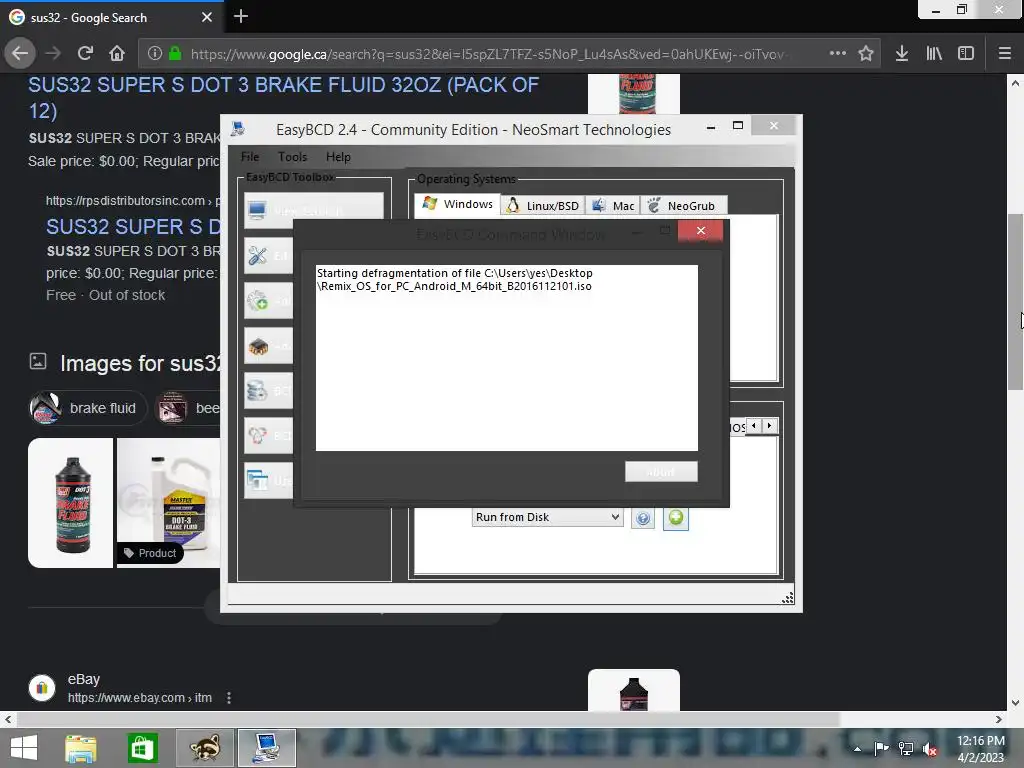Open eBay result three-dot options
The image size is (1024, 768).
[229, 698]
